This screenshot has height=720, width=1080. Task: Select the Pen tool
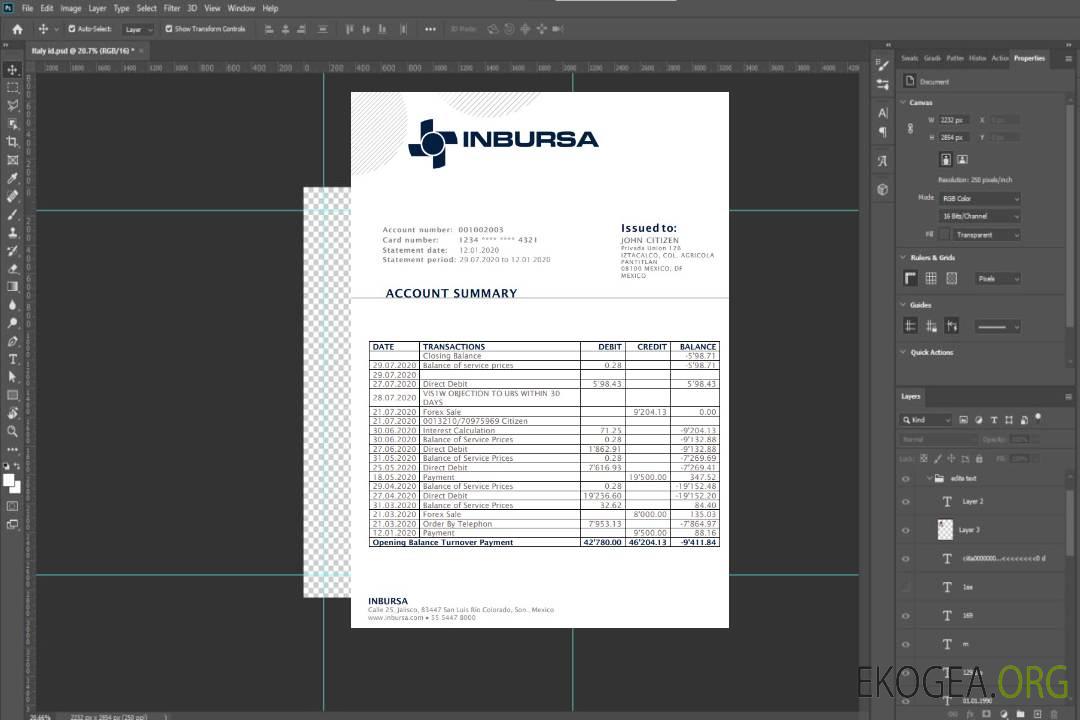(12, 341)
